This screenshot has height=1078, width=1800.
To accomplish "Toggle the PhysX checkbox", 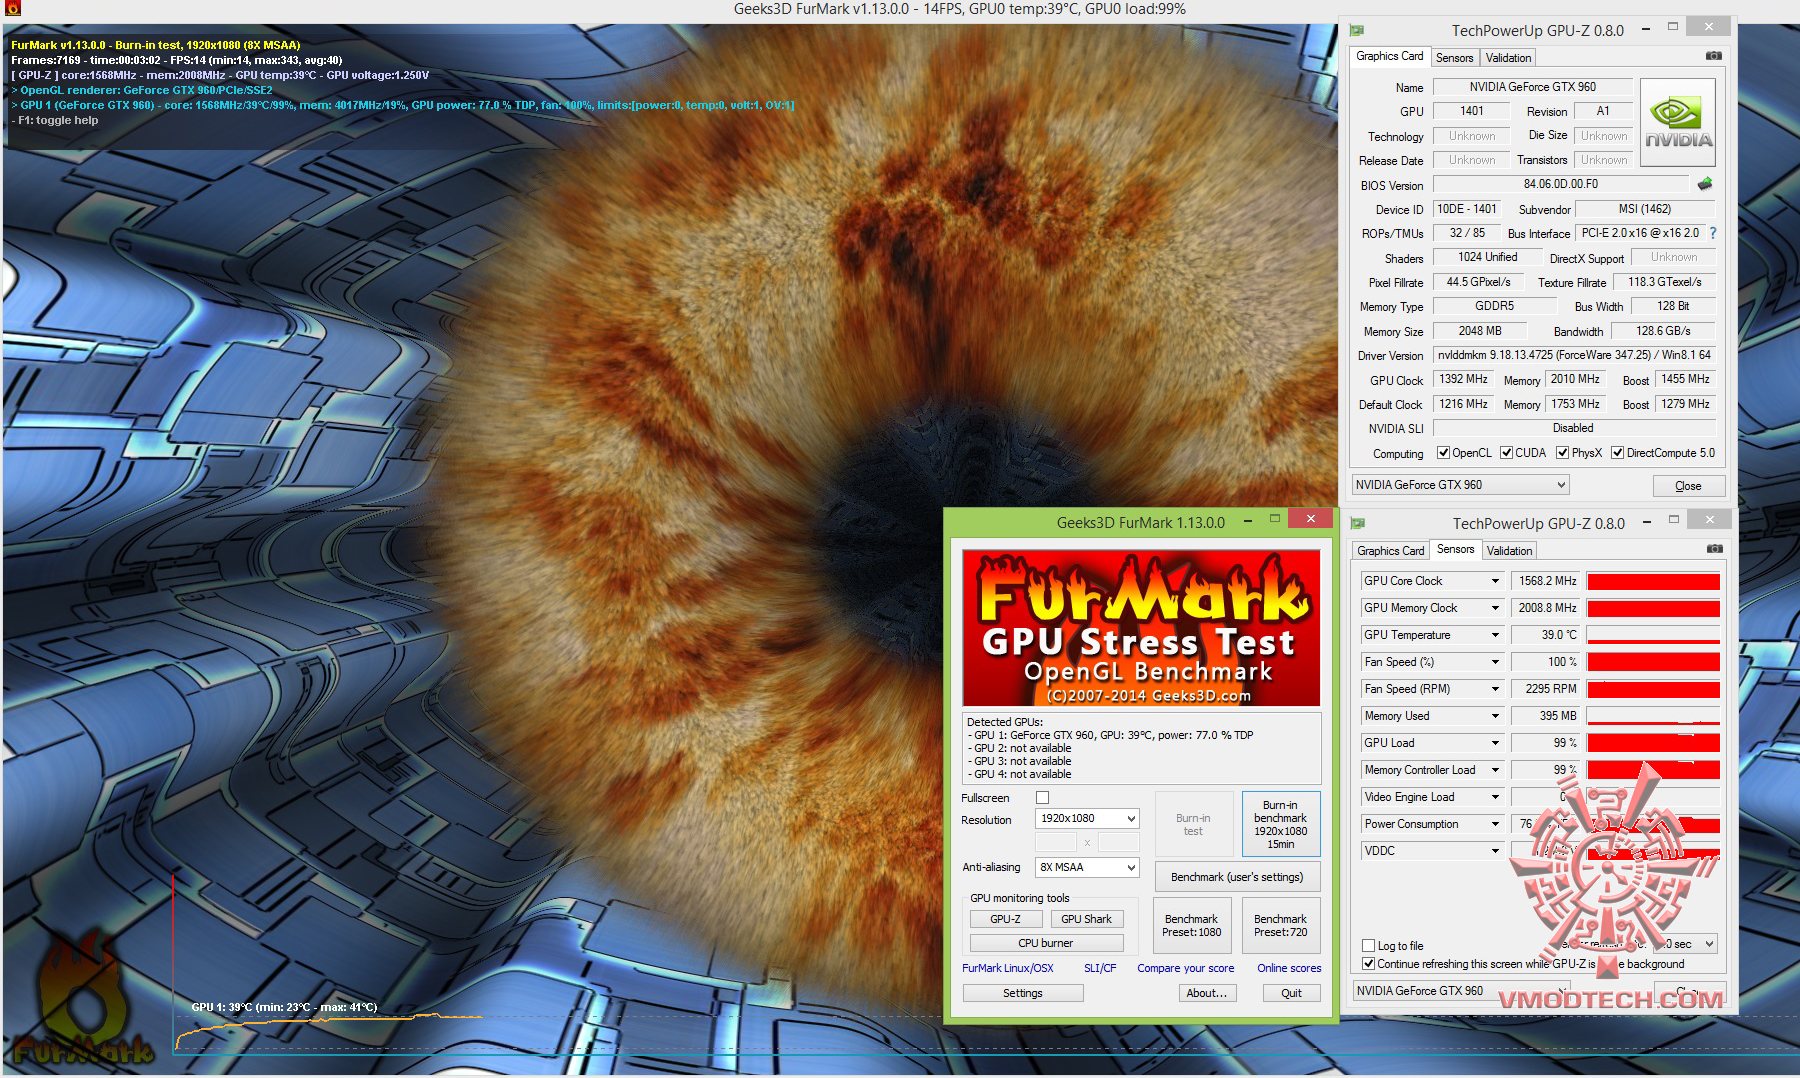I will pyautogui.click(x=1562, y=453).
